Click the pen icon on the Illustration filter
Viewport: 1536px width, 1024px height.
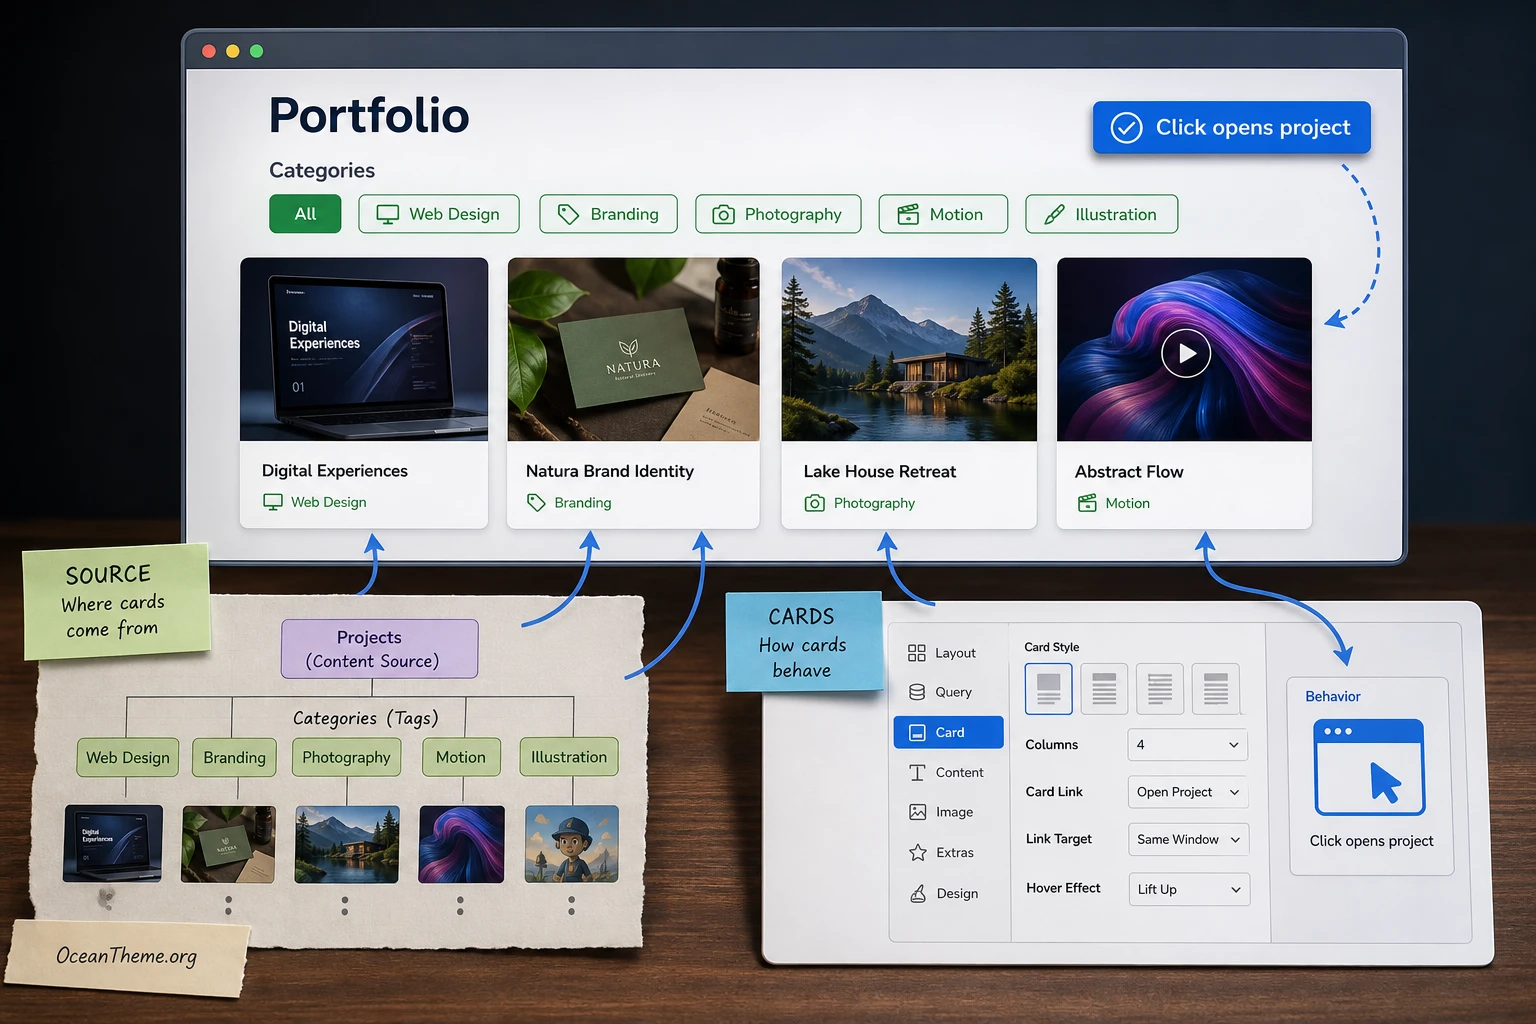click(1054, 214)
